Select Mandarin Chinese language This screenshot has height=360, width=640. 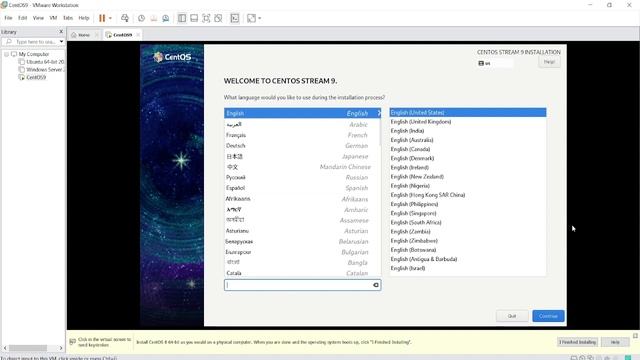tap(302, 167)
